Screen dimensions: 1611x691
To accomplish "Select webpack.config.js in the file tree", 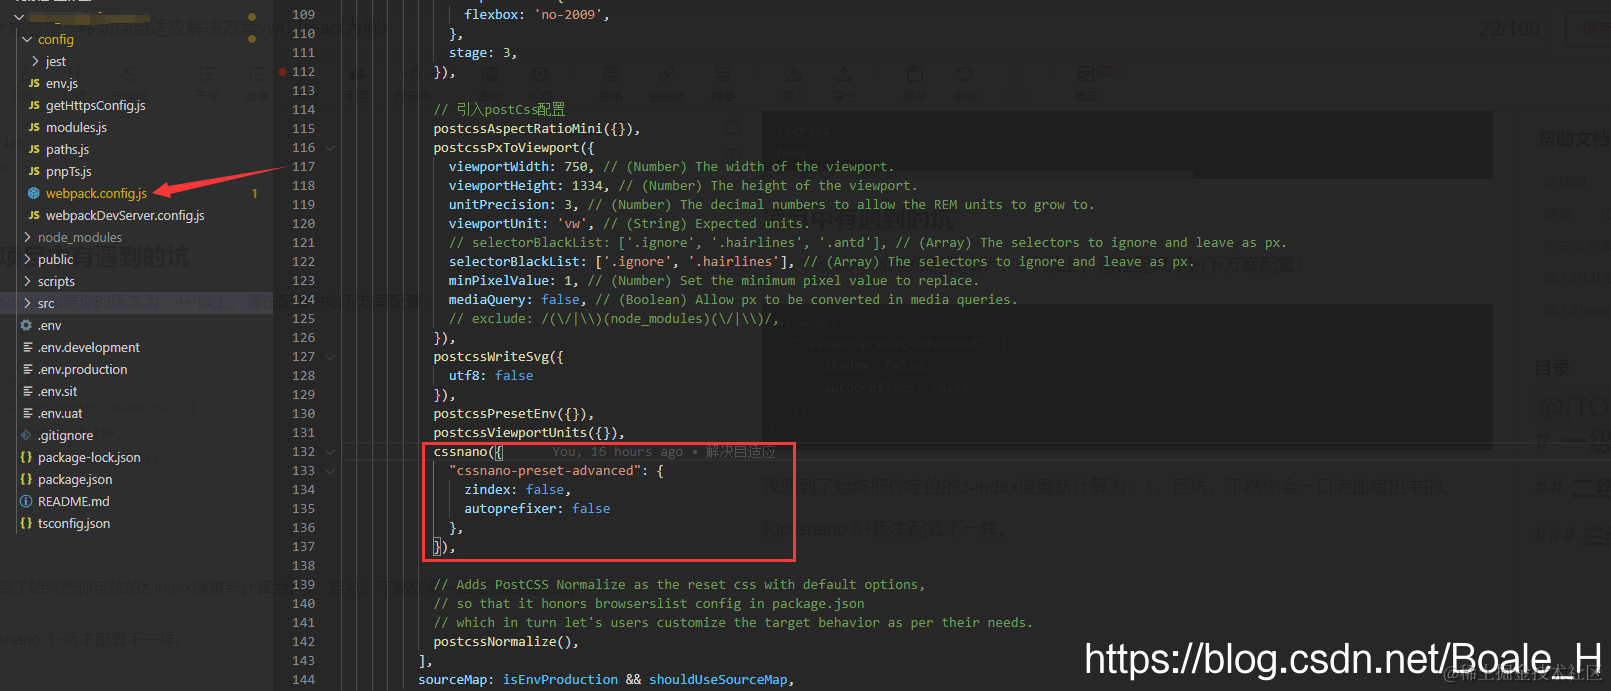I will [x=96, y=194].
